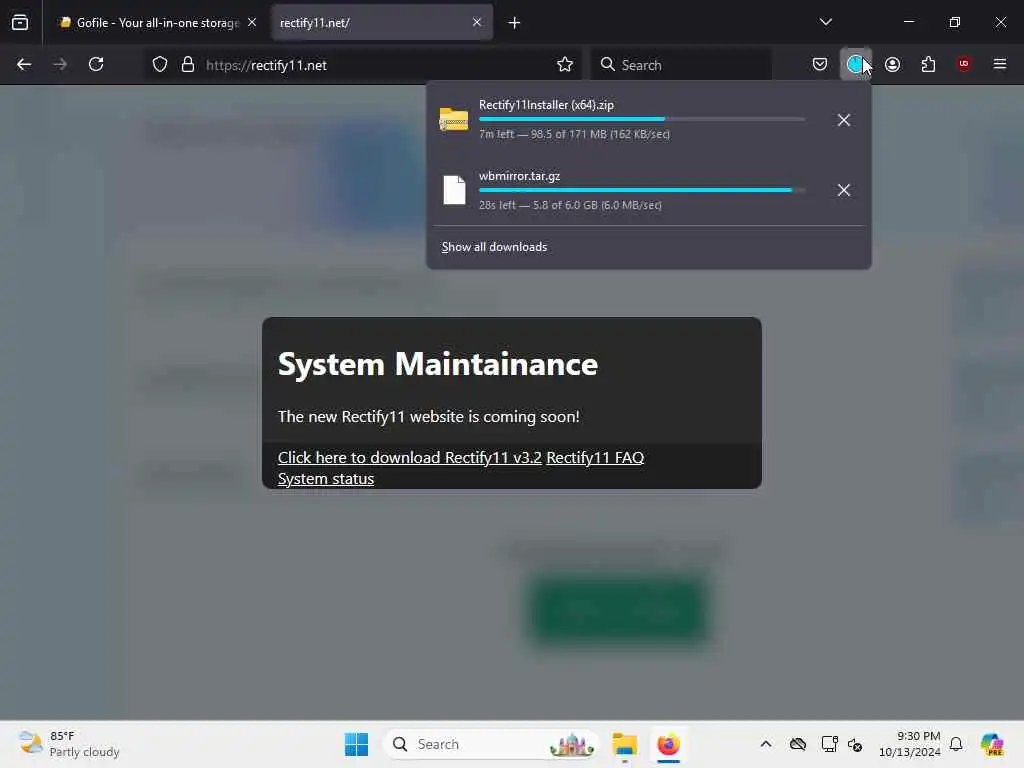Click the taskbar Search box
The height and width of the screenshot is (768, 1024).
(x=490, y=744)
